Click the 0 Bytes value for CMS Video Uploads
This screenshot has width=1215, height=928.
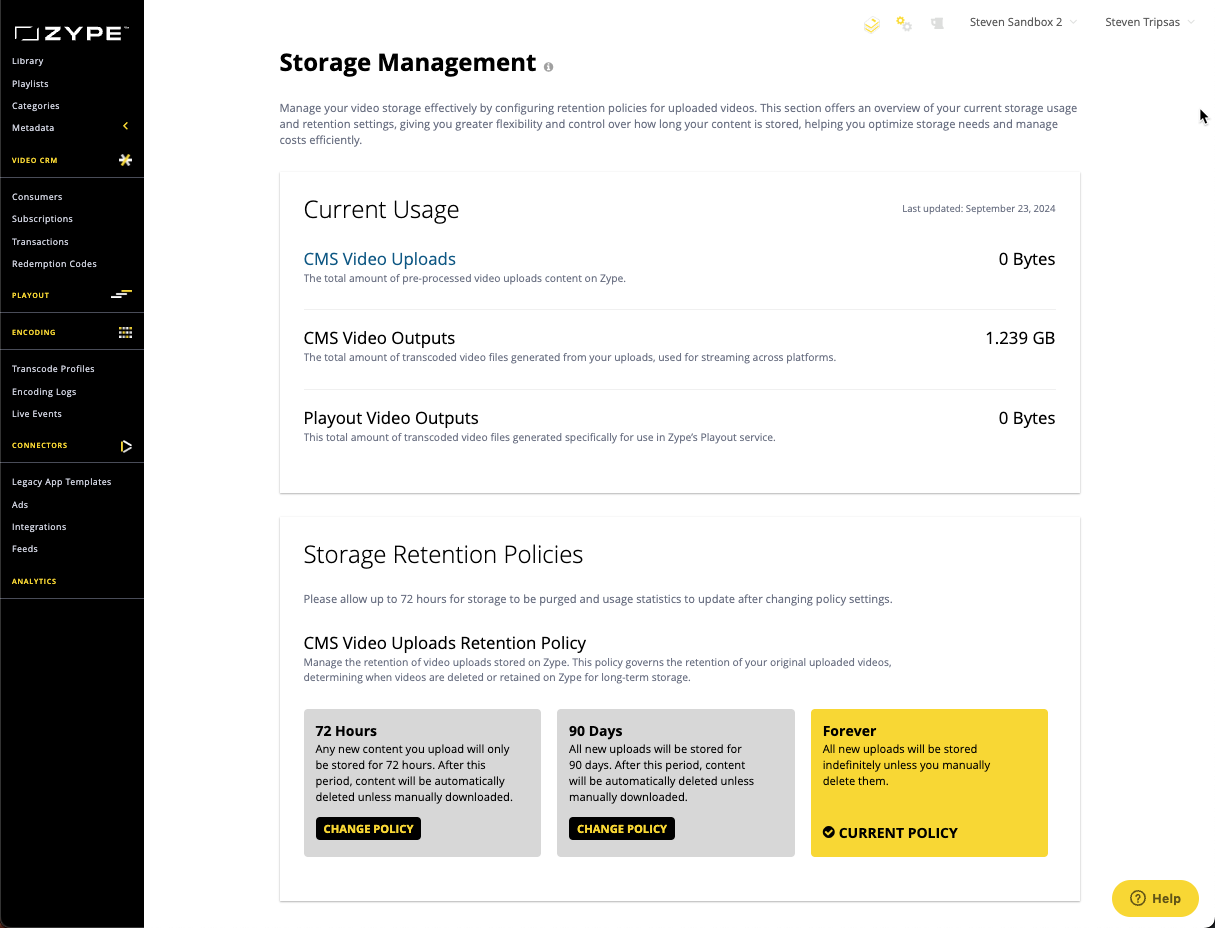pyautogui.click(x=1027, y=259)
